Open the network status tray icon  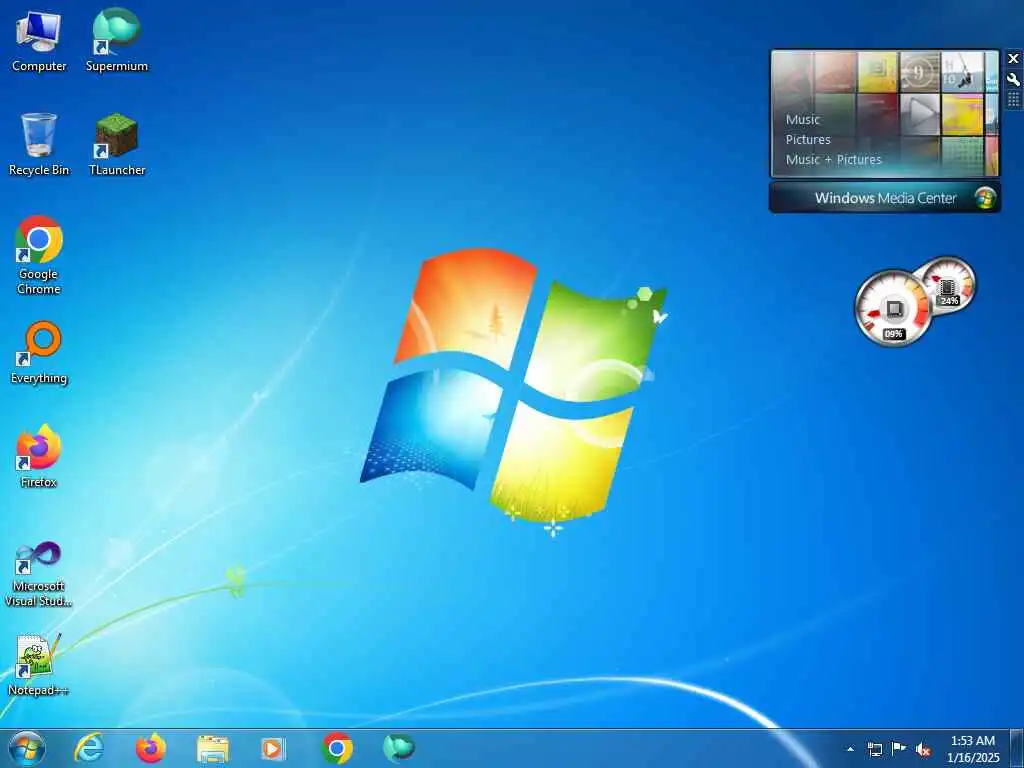874,749
